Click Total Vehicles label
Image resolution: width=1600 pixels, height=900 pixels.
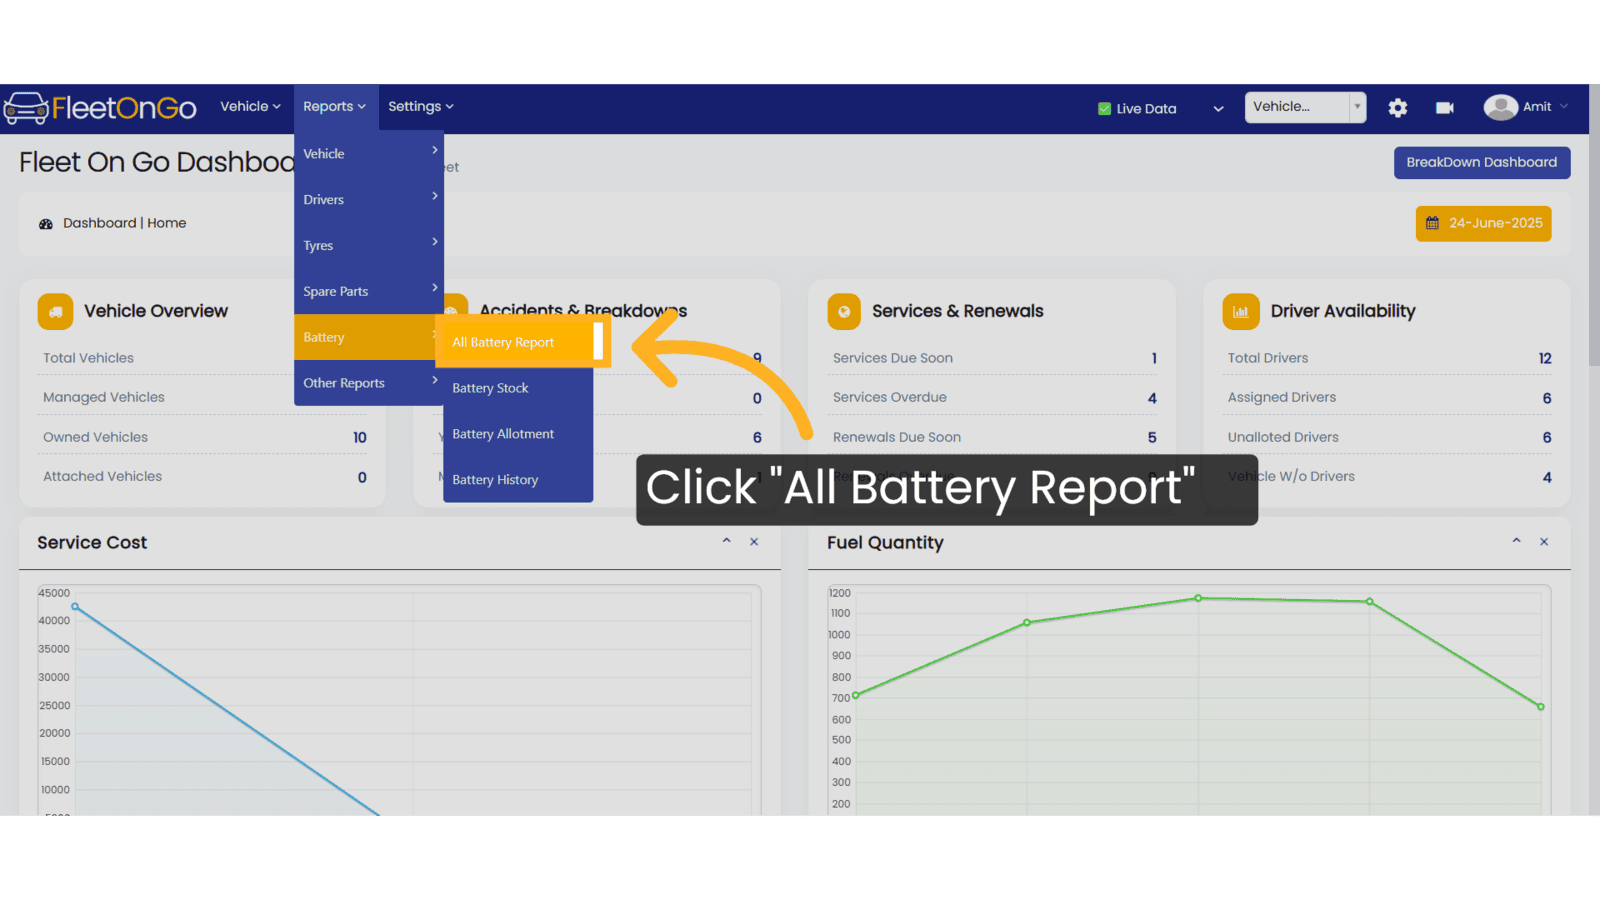click(88, 358)
